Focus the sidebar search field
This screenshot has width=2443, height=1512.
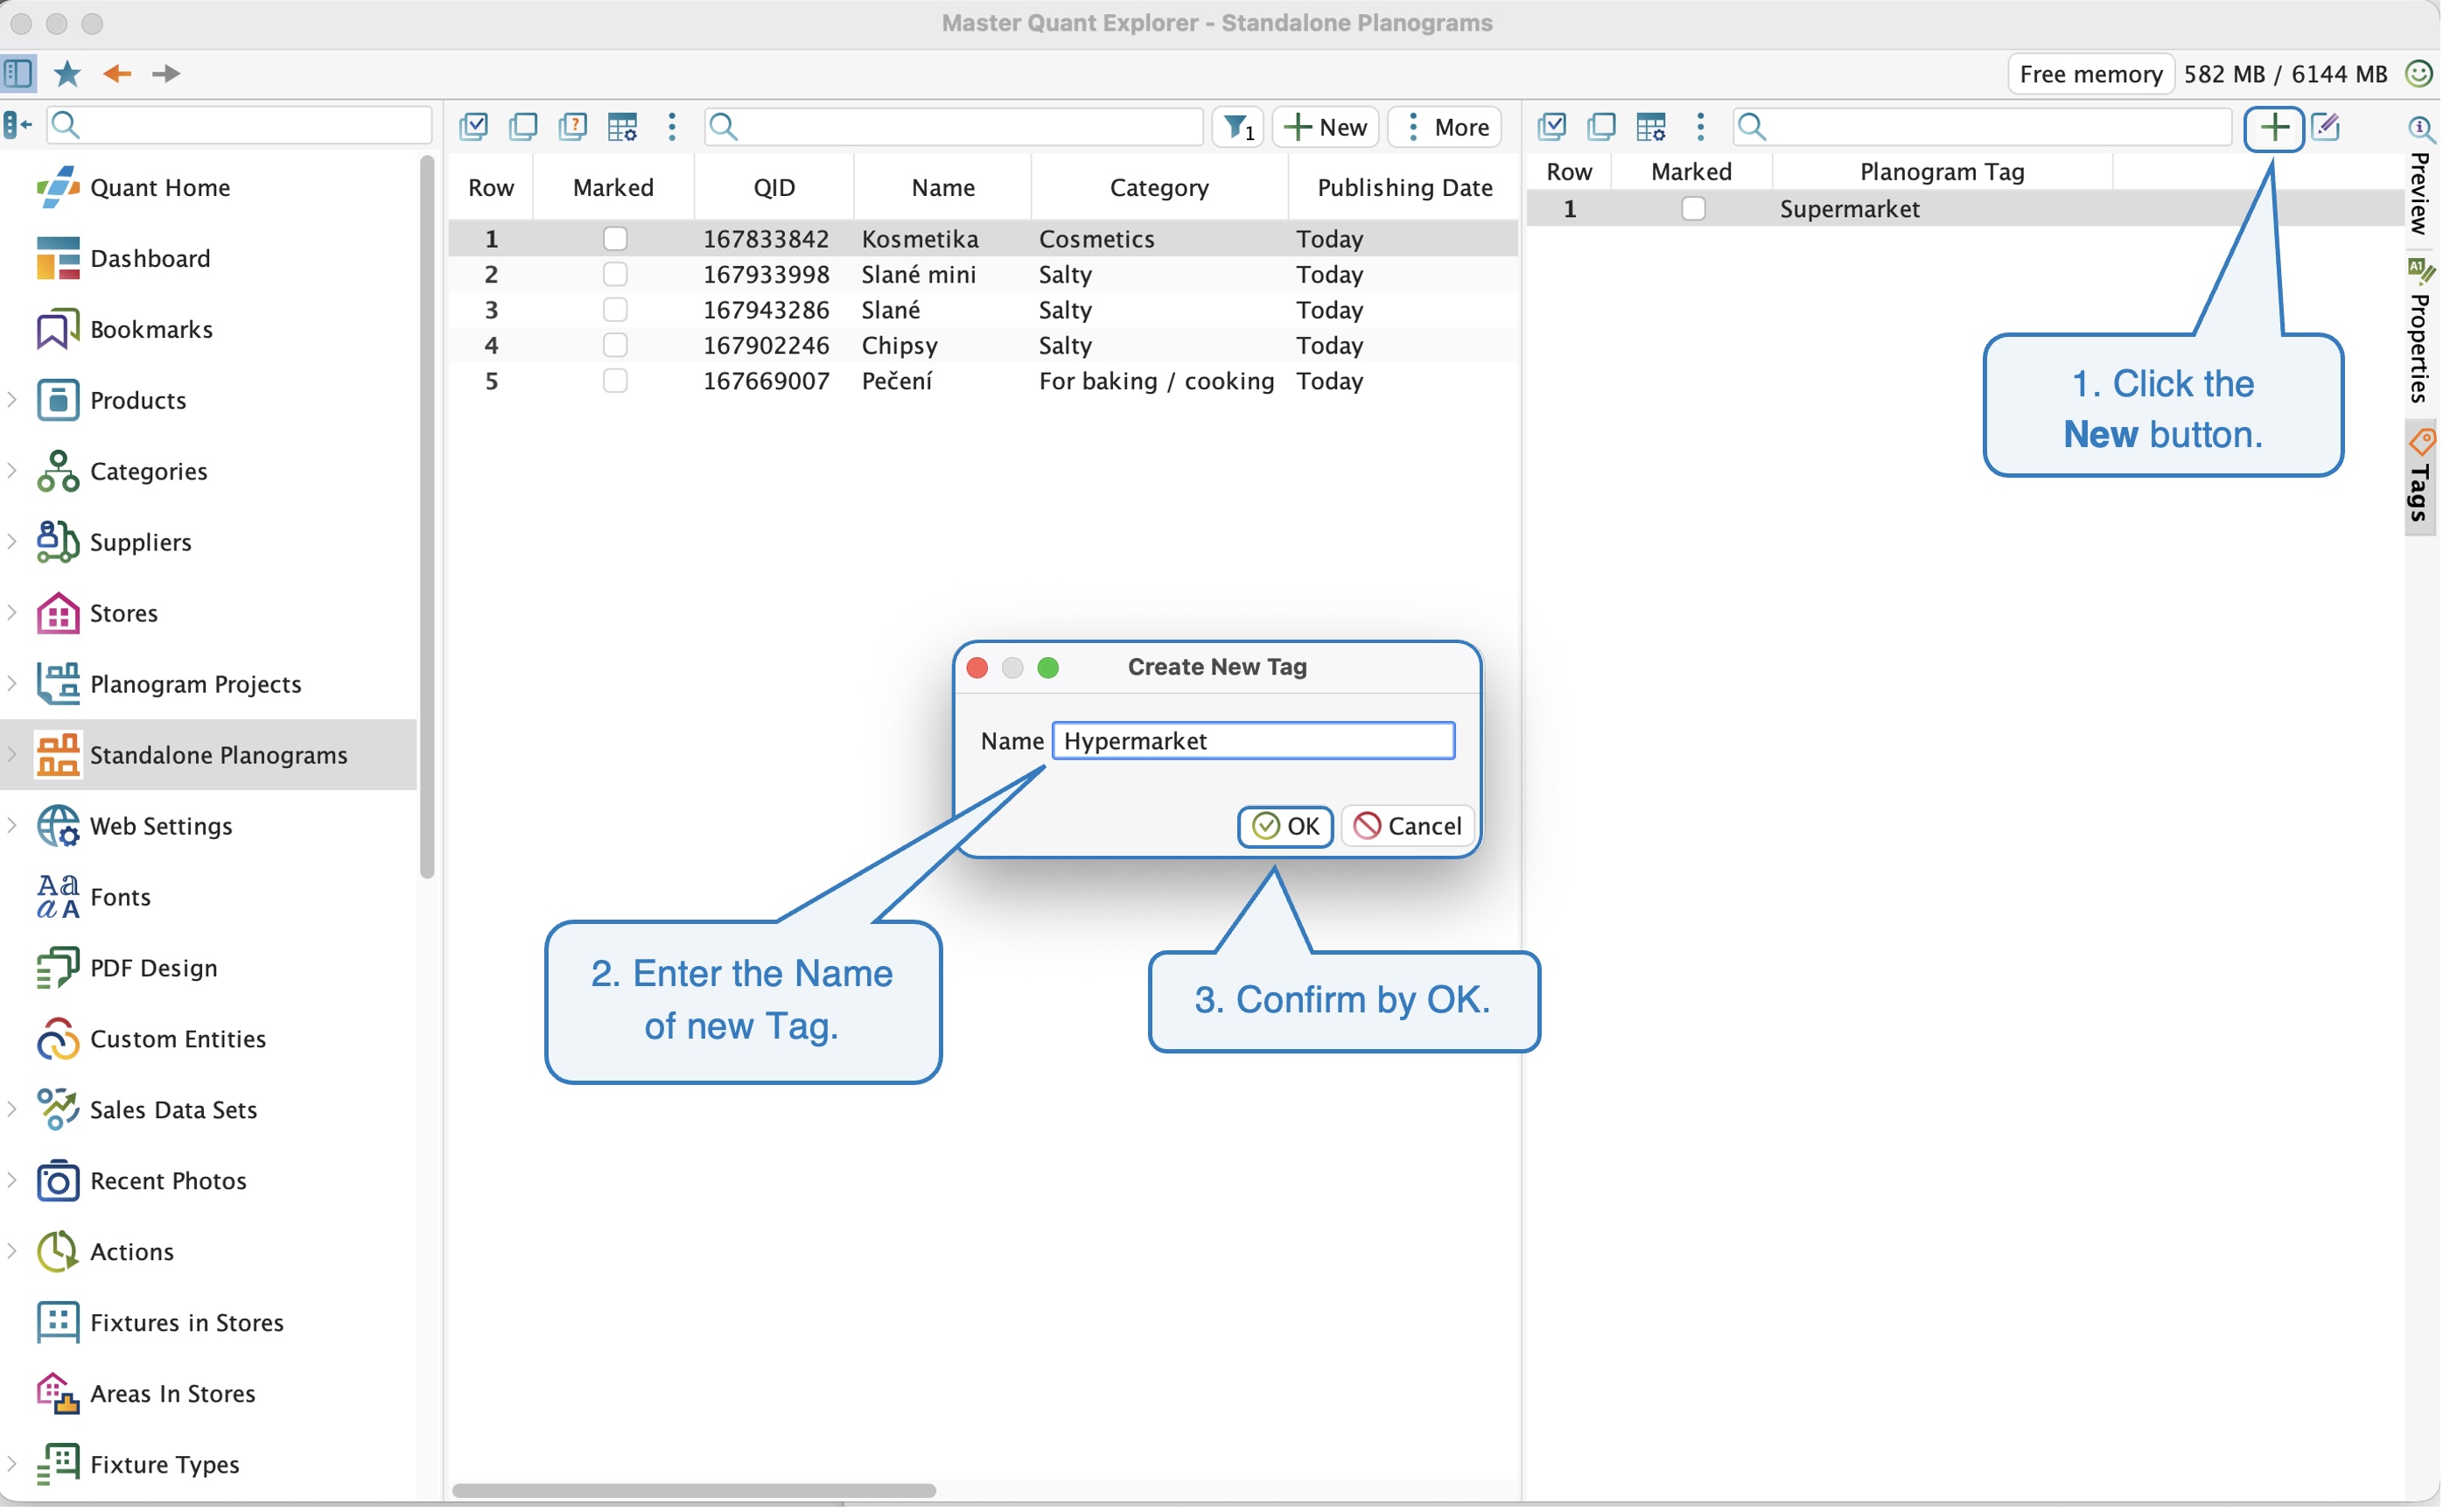pos(239,125)
